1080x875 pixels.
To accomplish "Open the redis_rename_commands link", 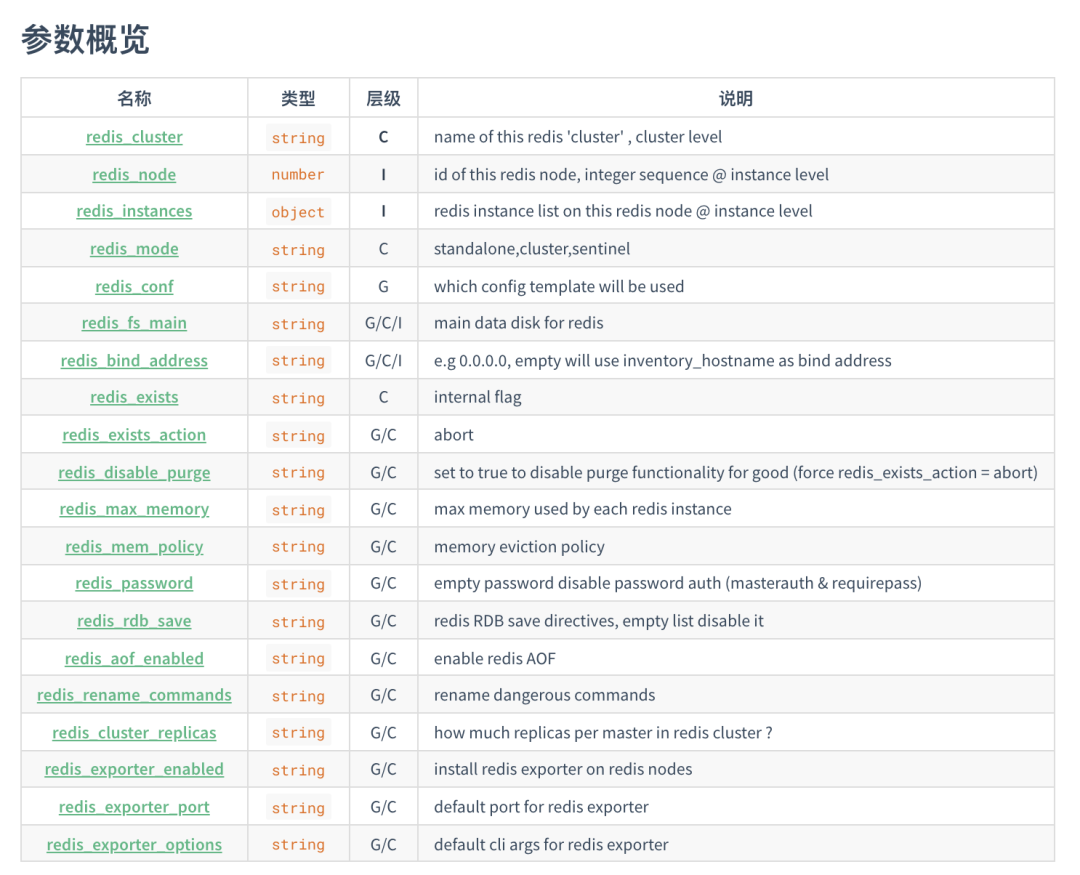I will coord(134,695).
